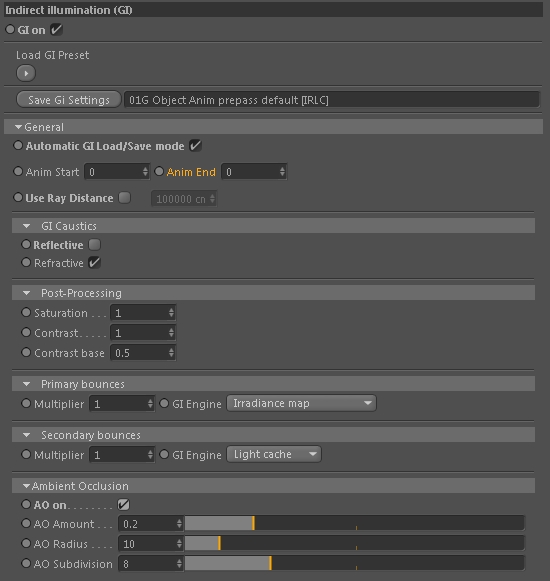
Task: Click the preset name text field
Action: [331, 100]
